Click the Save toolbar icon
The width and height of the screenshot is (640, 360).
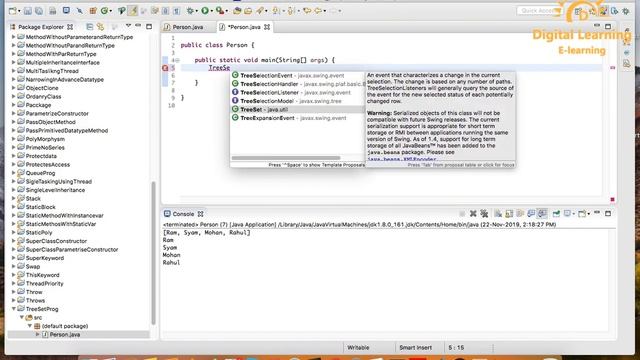28,11
